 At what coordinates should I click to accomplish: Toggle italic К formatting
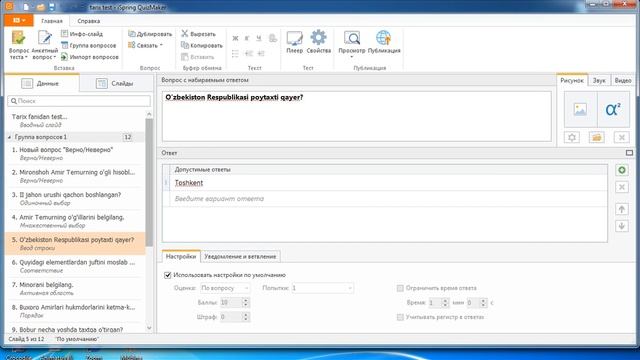(247, 38)
